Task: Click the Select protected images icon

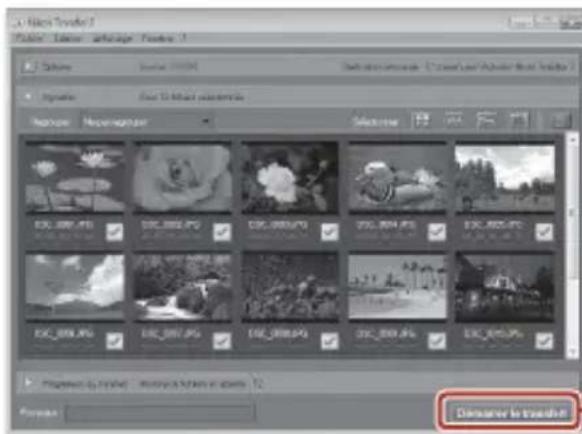Action: pos(486,121)
